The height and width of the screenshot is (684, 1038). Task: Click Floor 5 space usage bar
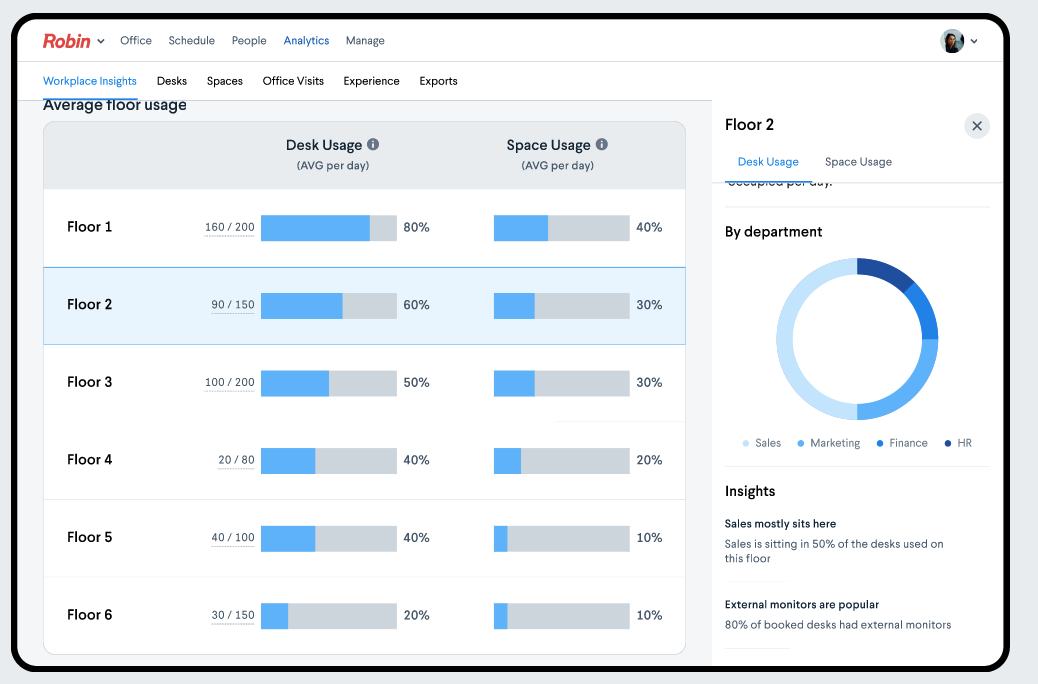[561, 538]
